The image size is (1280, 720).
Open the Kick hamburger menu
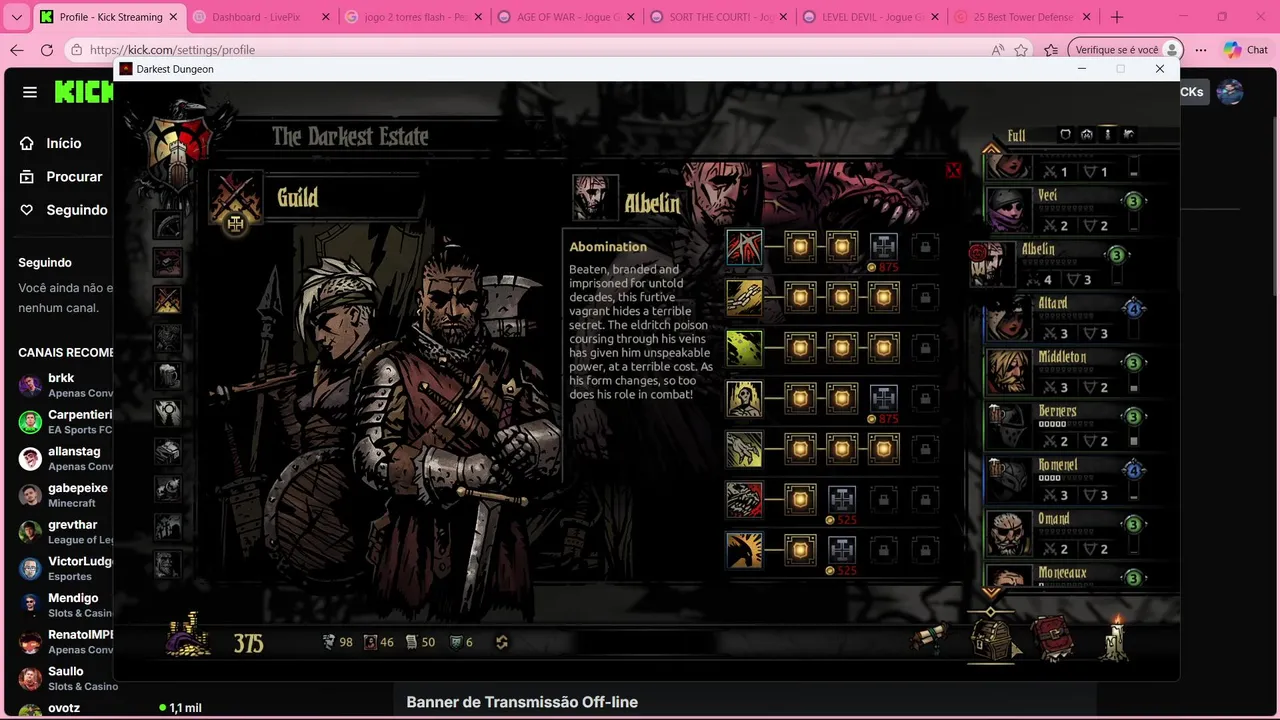pyautogui.click(x=30, y=92)
